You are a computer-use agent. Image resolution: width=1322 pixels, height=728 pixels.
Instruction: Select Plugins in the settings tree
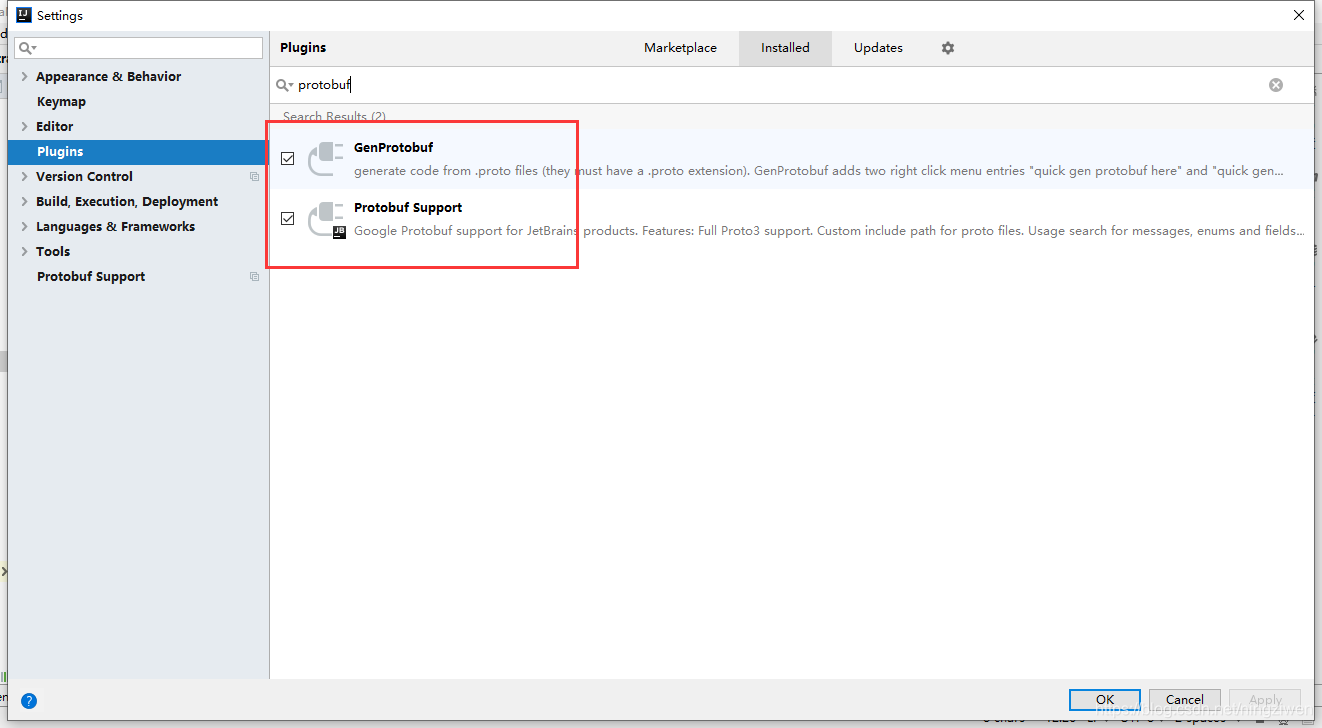coord(138,152)
